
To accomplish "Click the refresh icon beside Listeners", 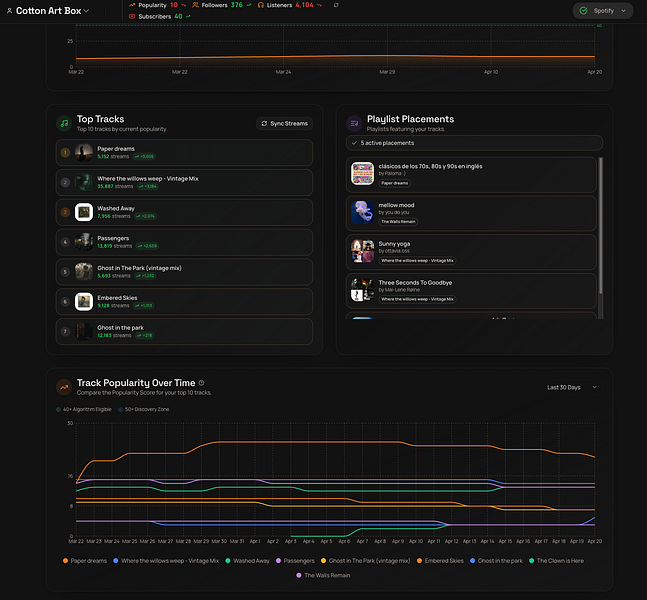I will coord(336,5).
